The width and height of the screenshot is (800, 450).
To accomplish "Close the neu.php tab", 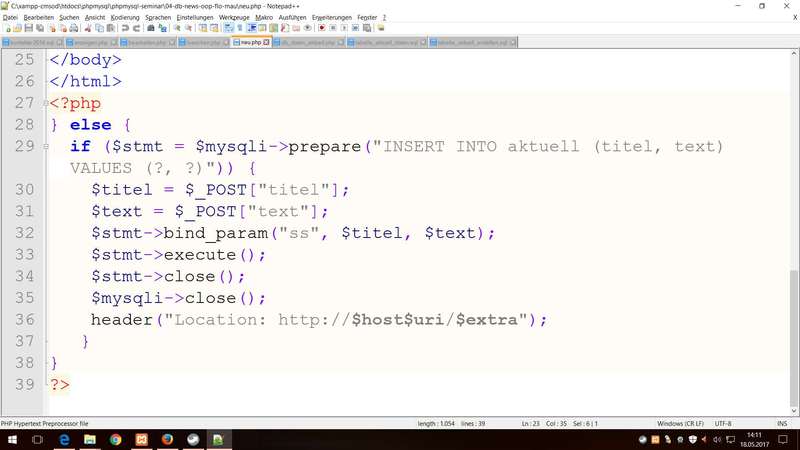I will 266,42.
